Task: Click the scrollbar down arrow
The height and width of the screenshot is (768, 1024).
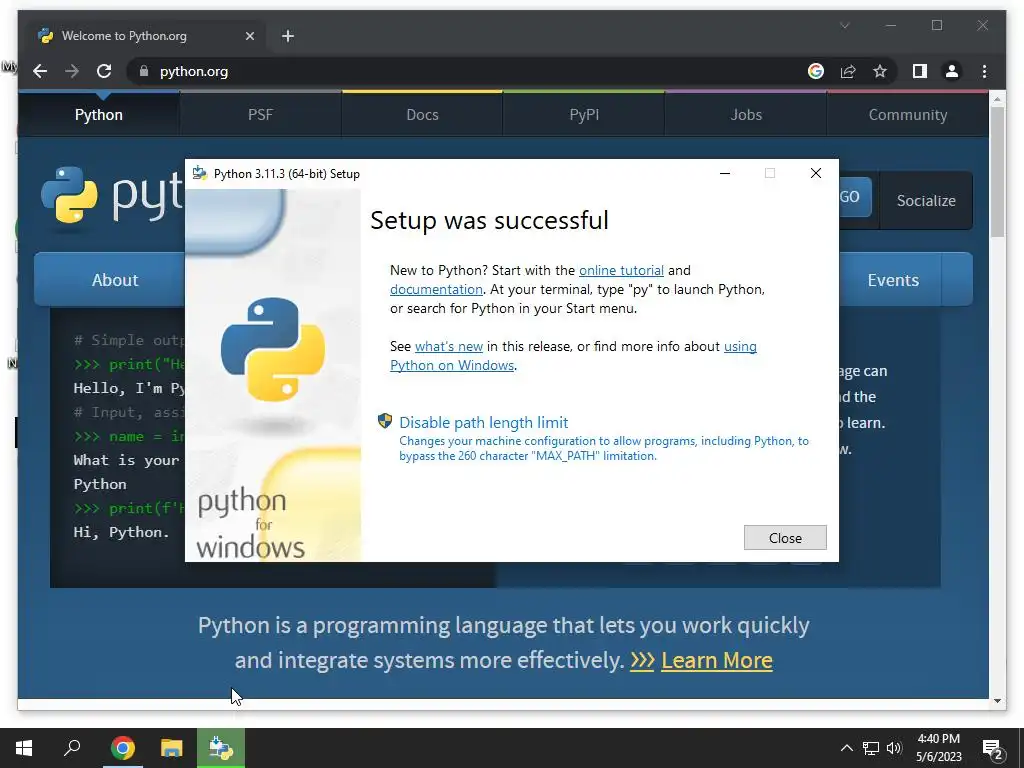Action: [x=997, y=701]
